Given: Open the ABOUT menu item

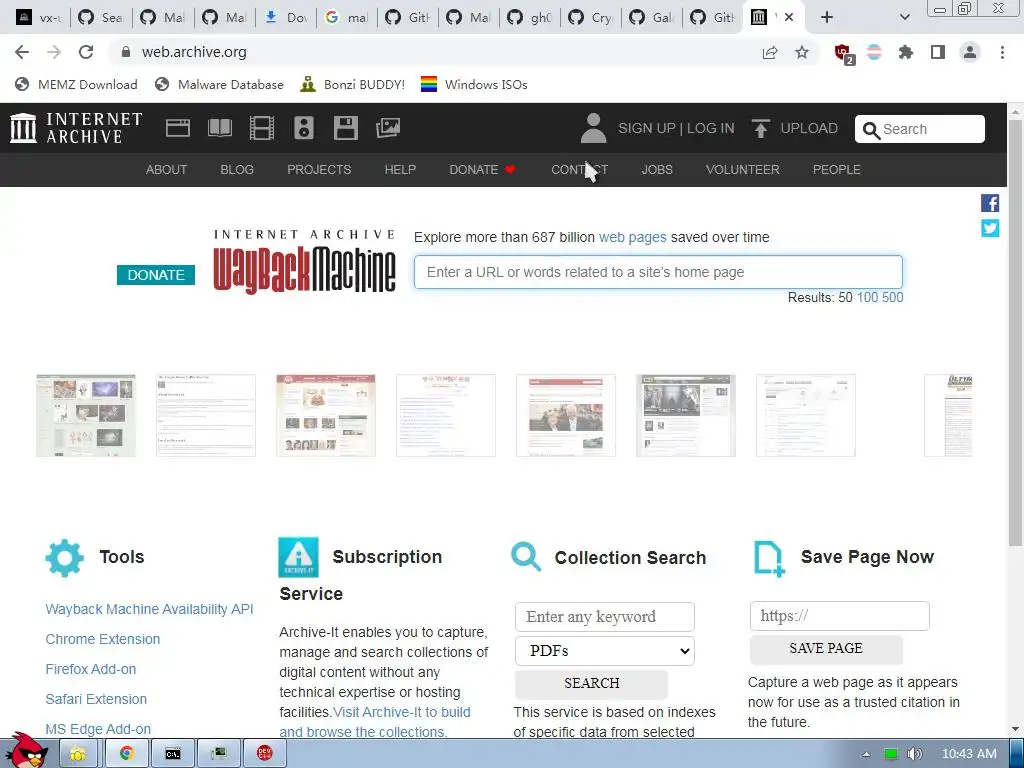Looking at the screenshot, I should point(167,170).
